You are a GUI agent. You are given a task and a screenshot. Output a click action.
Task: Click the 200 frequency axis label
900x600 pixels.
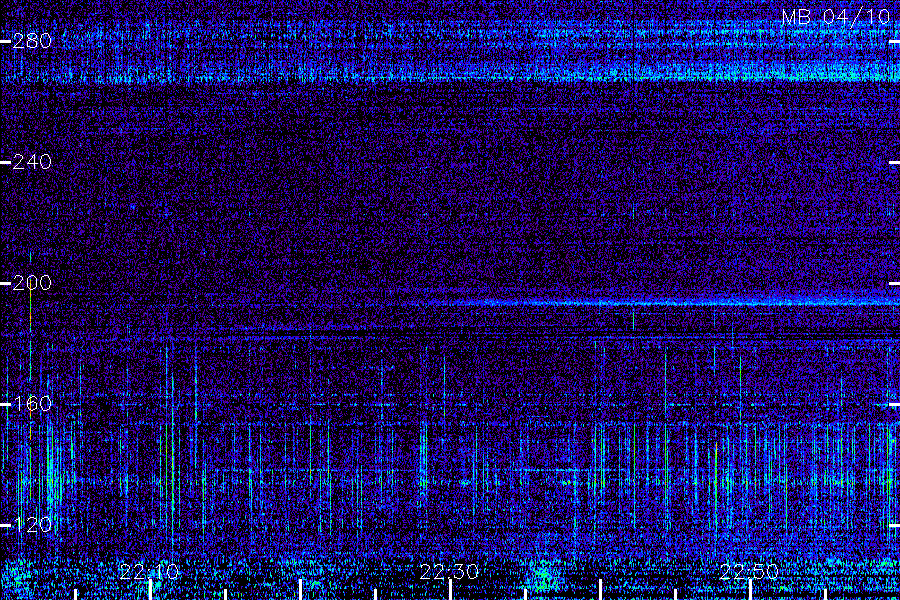(x=32, y=282)
